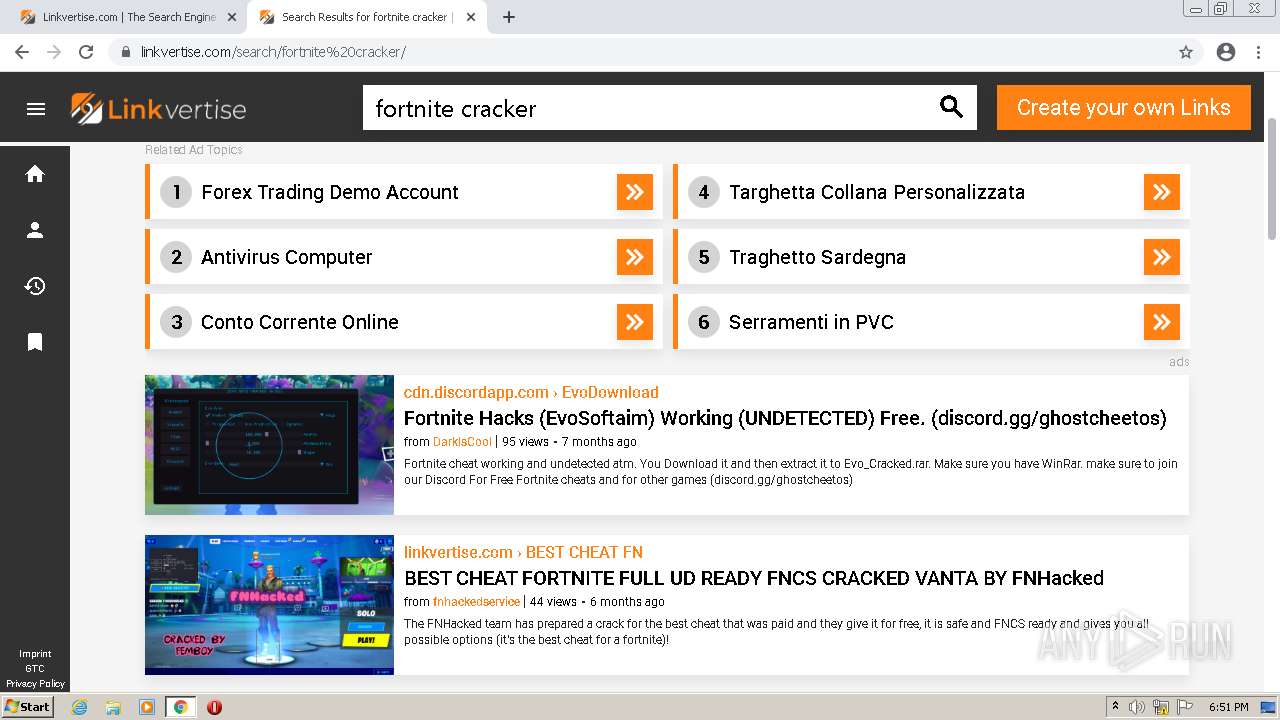Open the history sidebar icon
Viewport: 1280px width, 720px height.
(35, 286)
